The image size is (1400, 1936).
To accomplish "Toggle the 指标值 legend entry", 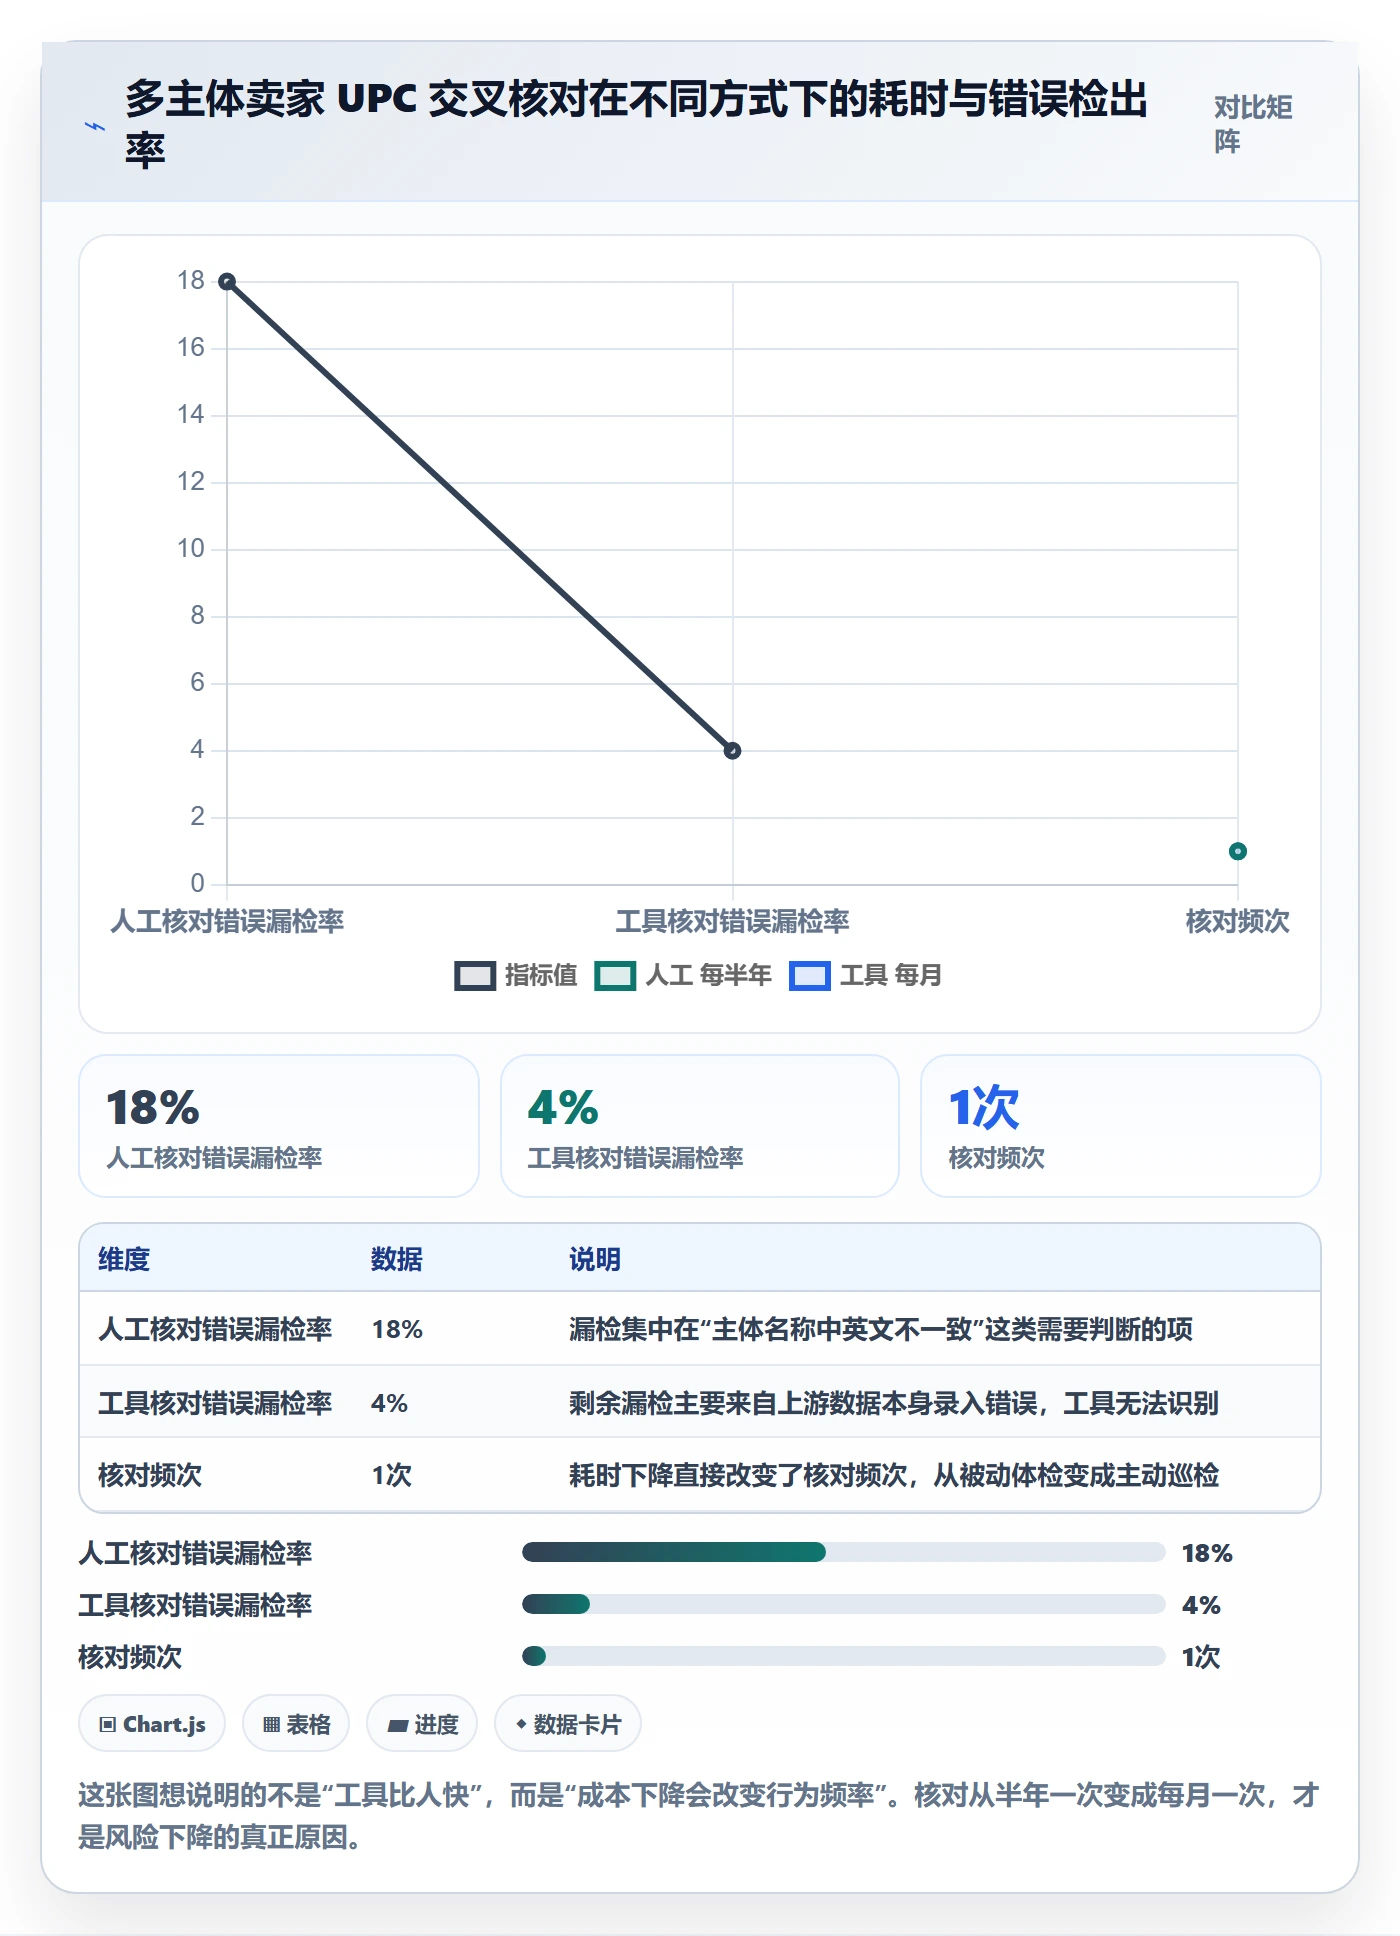I will (516, 975).
